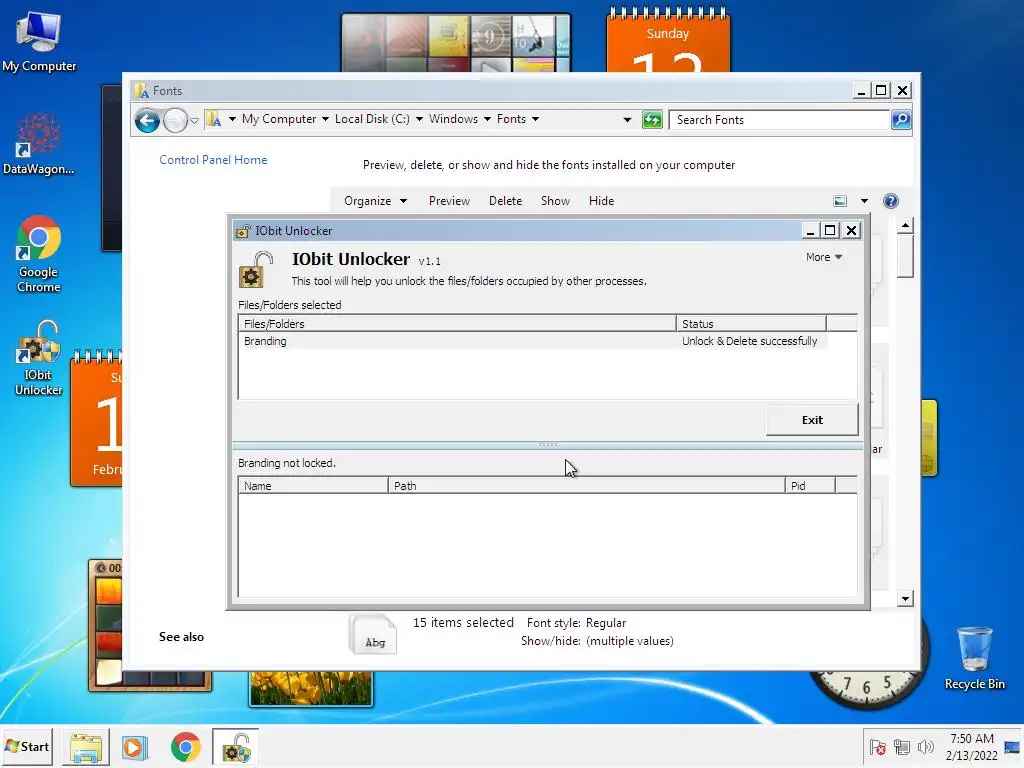Click the panel resize grip above 'Branding not locked'
The width and height of the screenshot is (1024, 768).
(x=548, y=444)
